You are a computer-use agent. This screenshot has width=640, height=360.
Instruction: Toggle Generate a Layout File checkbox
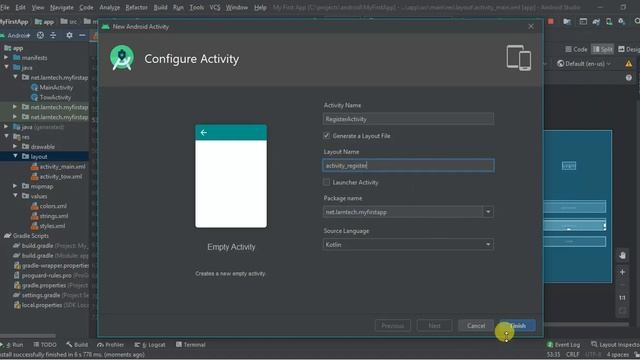point(327,136)
